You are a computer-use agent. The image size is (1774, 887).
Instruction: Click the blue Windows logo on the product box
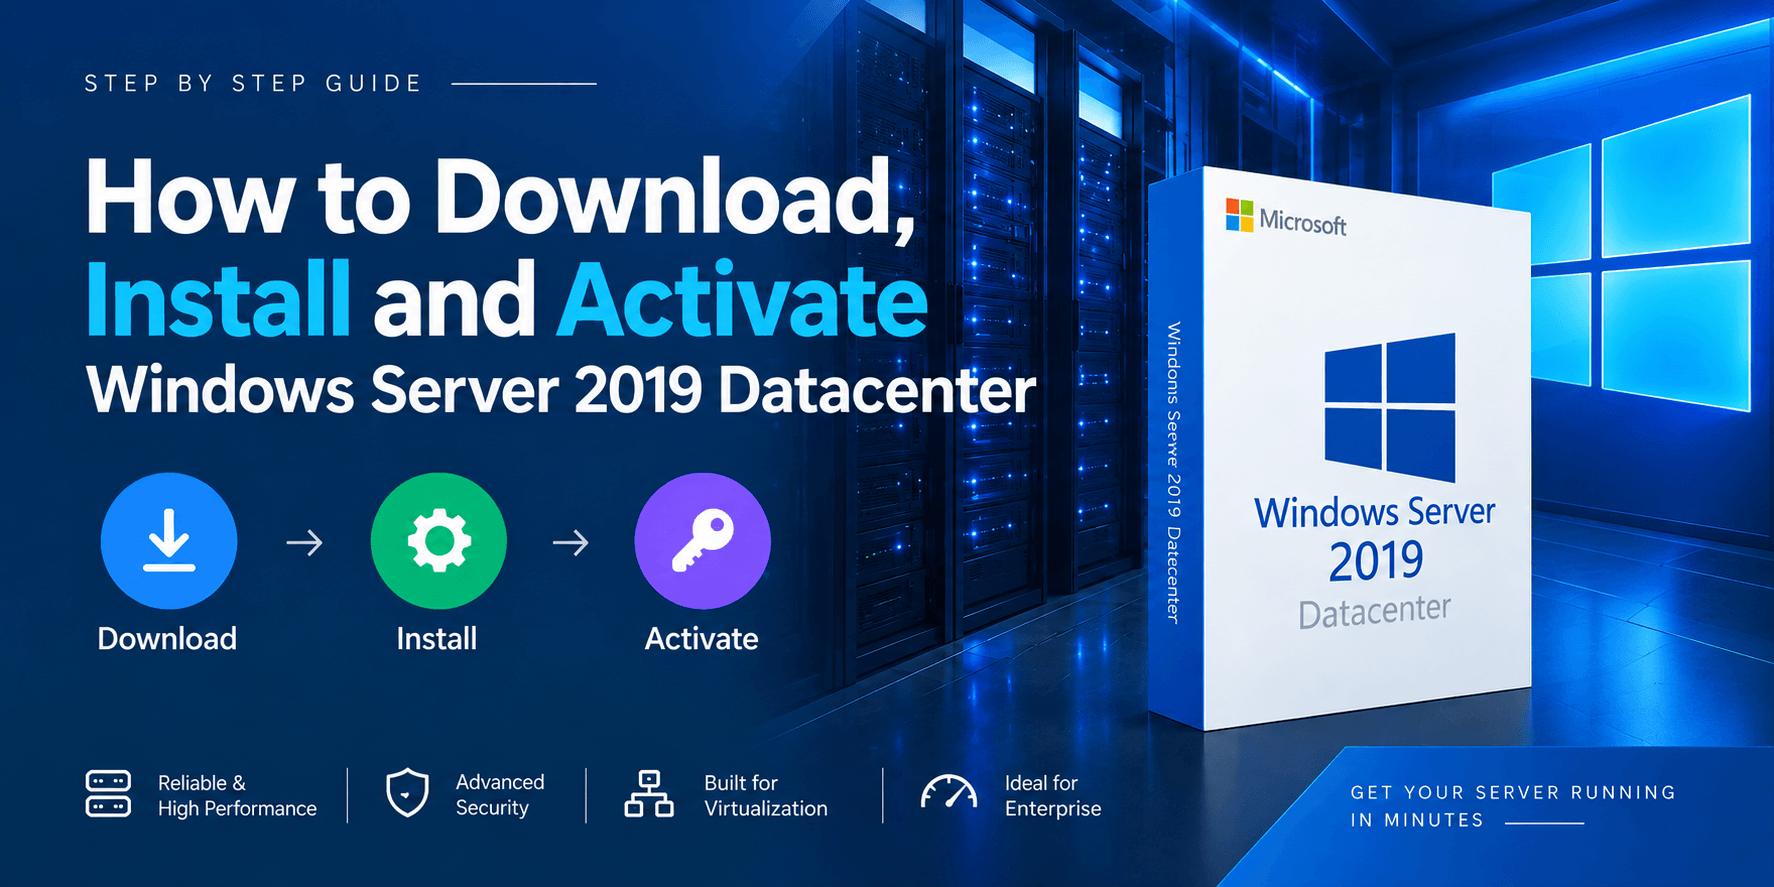(1390, 407)
